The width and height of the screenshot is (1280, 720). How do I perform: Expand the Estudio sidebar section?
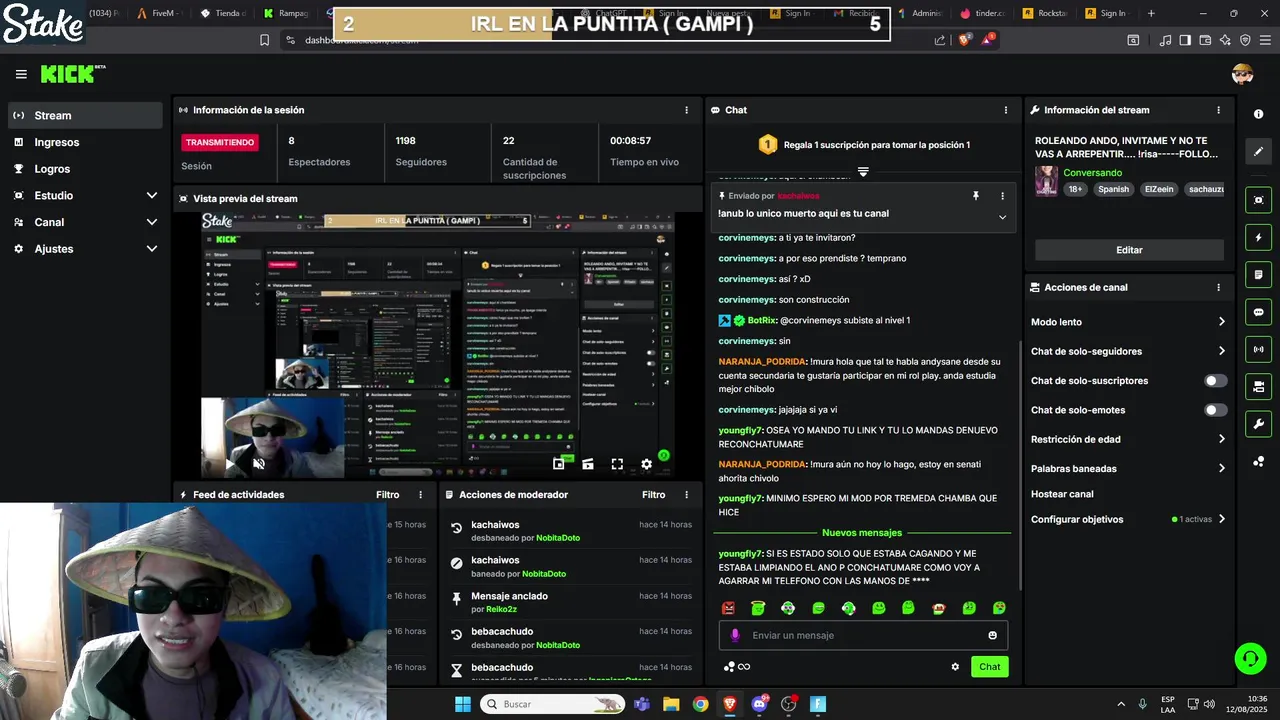[85, 195]
